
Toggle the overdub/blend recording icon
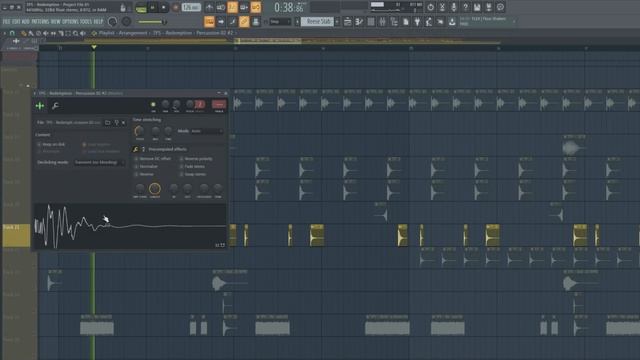[x=244, y=7]
